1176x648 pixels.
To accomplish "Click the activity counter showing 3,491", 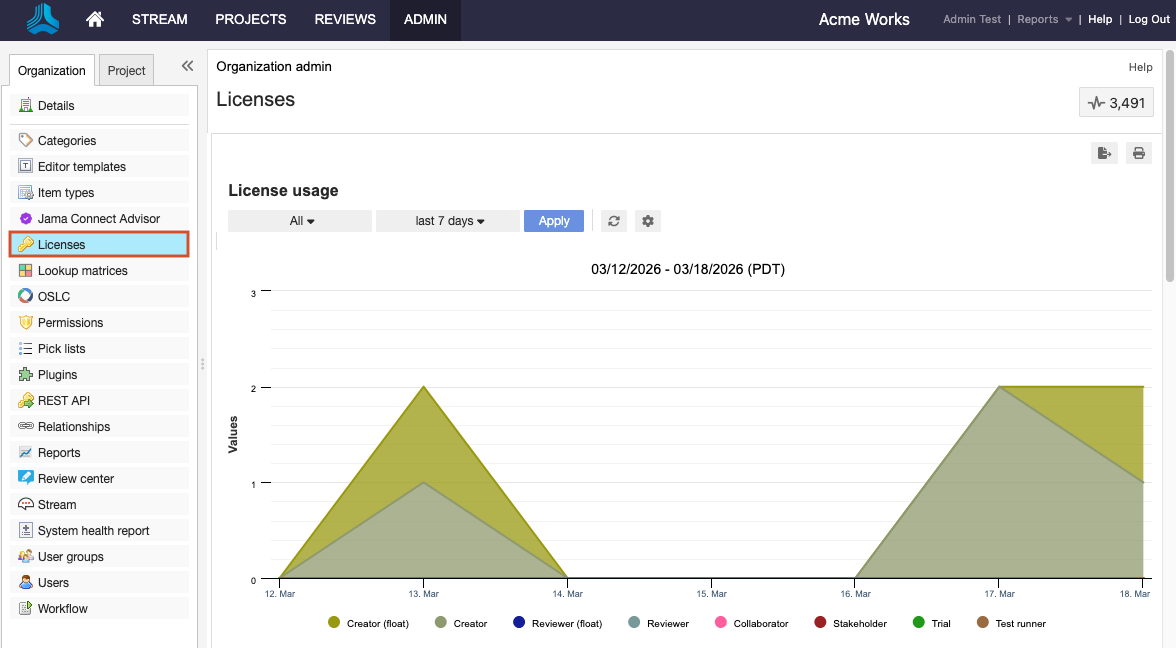I will point(1116,102).
